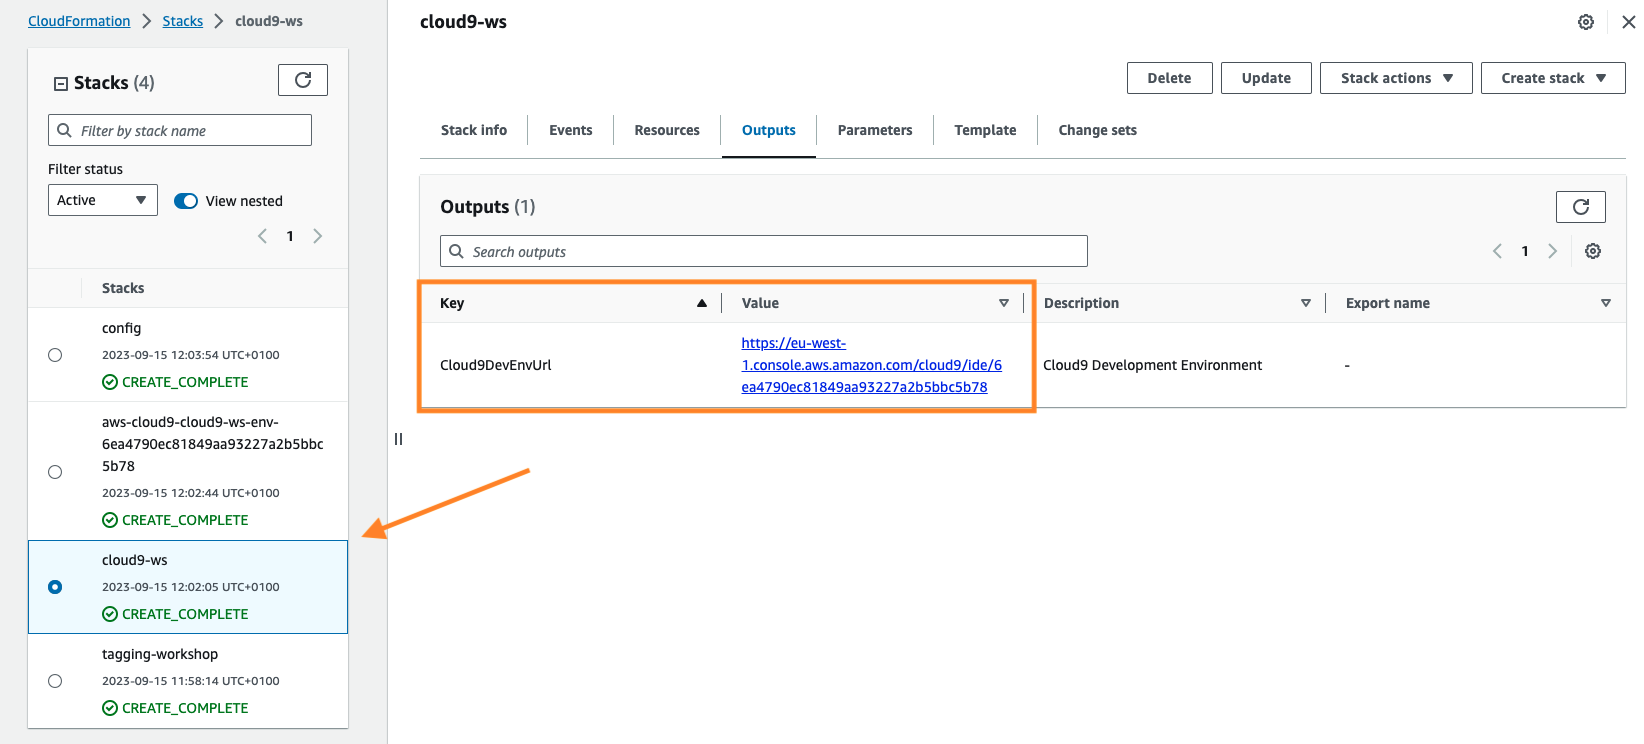Click the stack name filter search icon
The height and width of the screenshot is (744, 1644).
(x=64, y=130)
